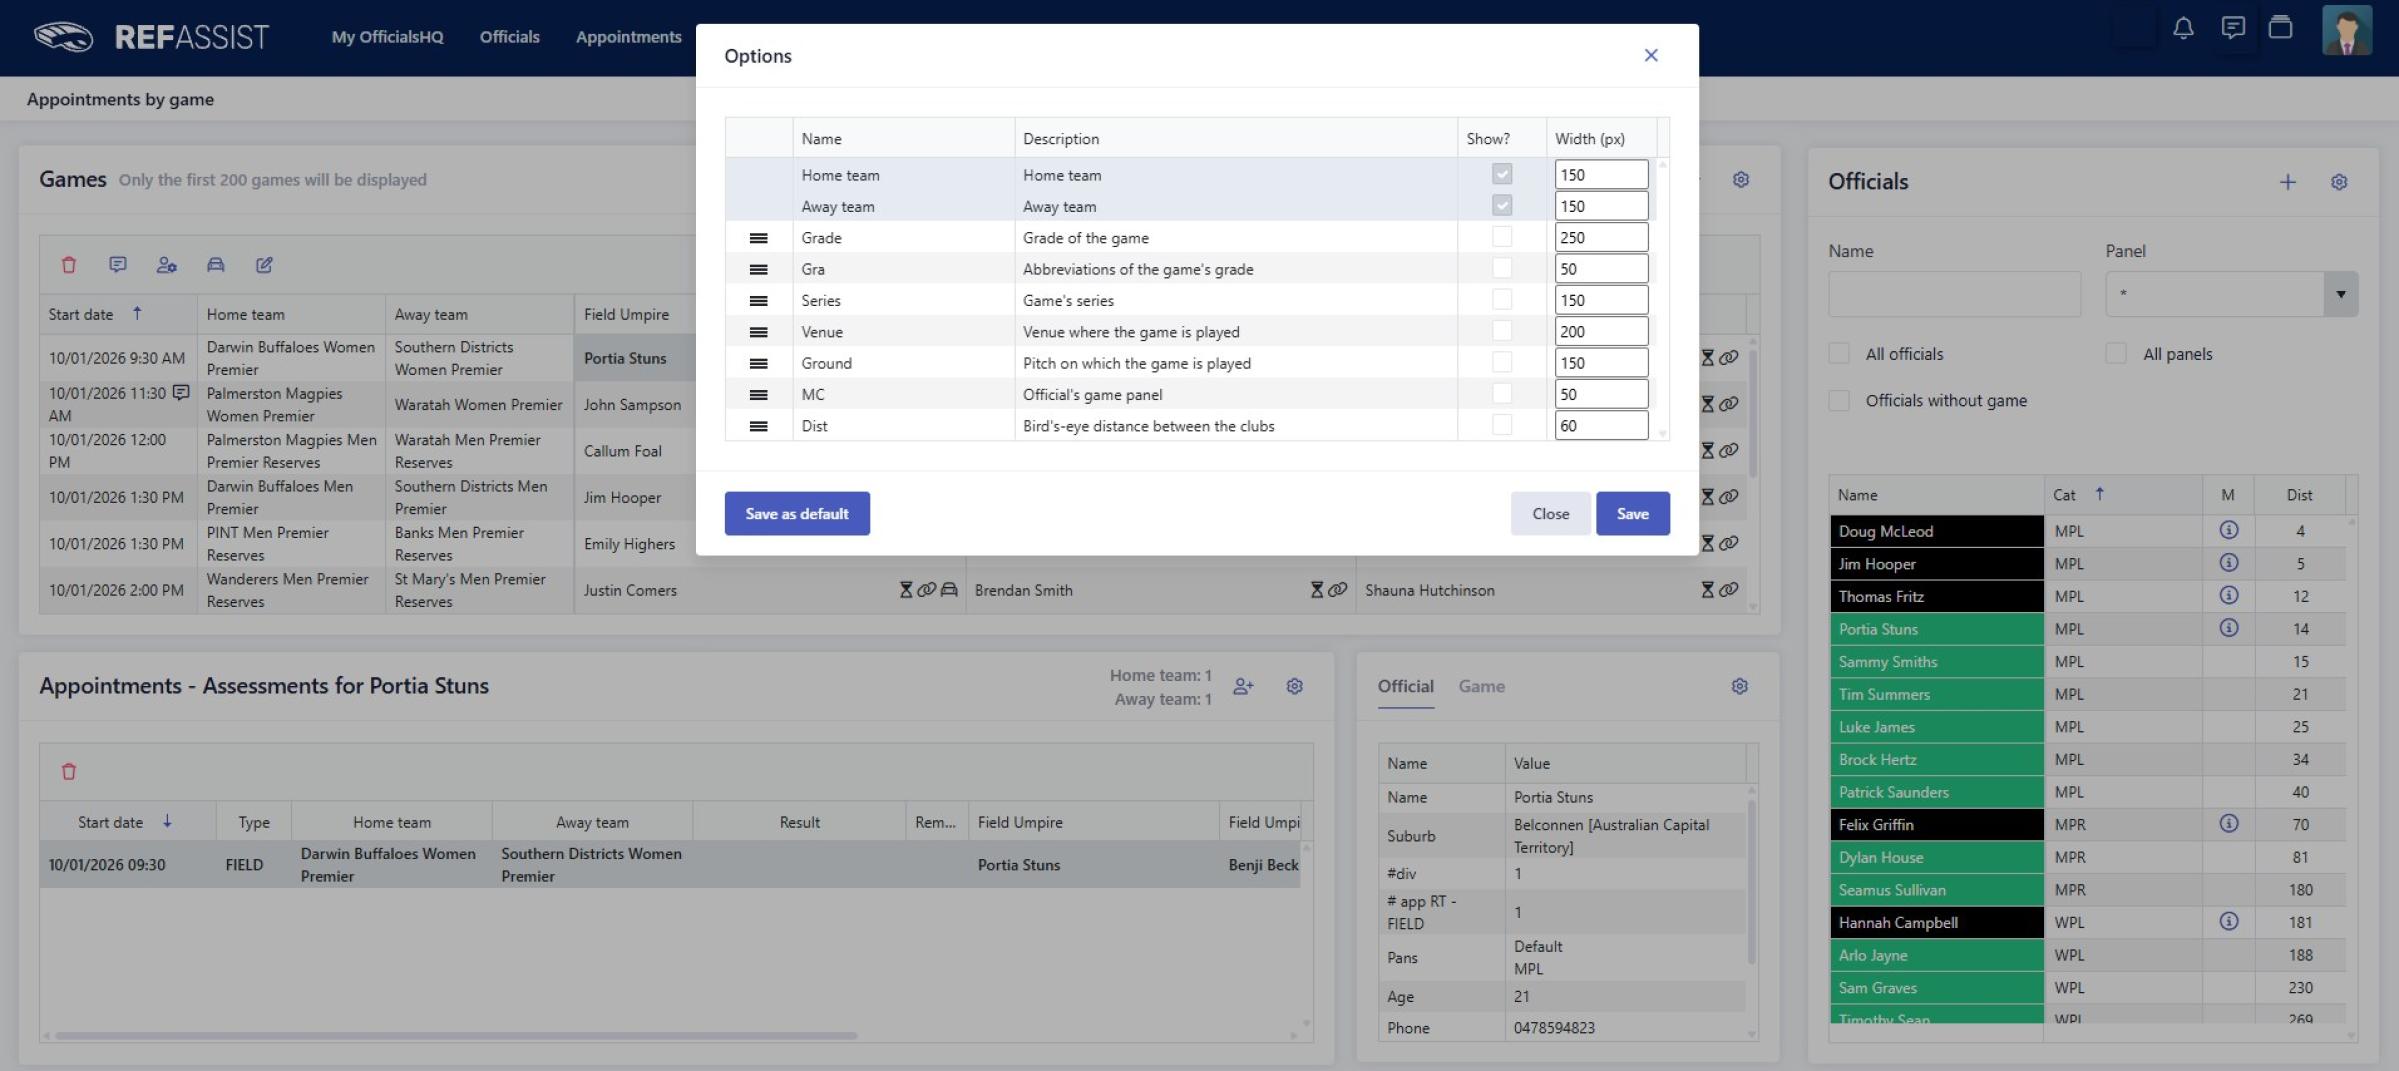Check Officials without game option
Image resolution: width=2399 pixels, height=1071 pixels.
click(x=1838, y=401)
